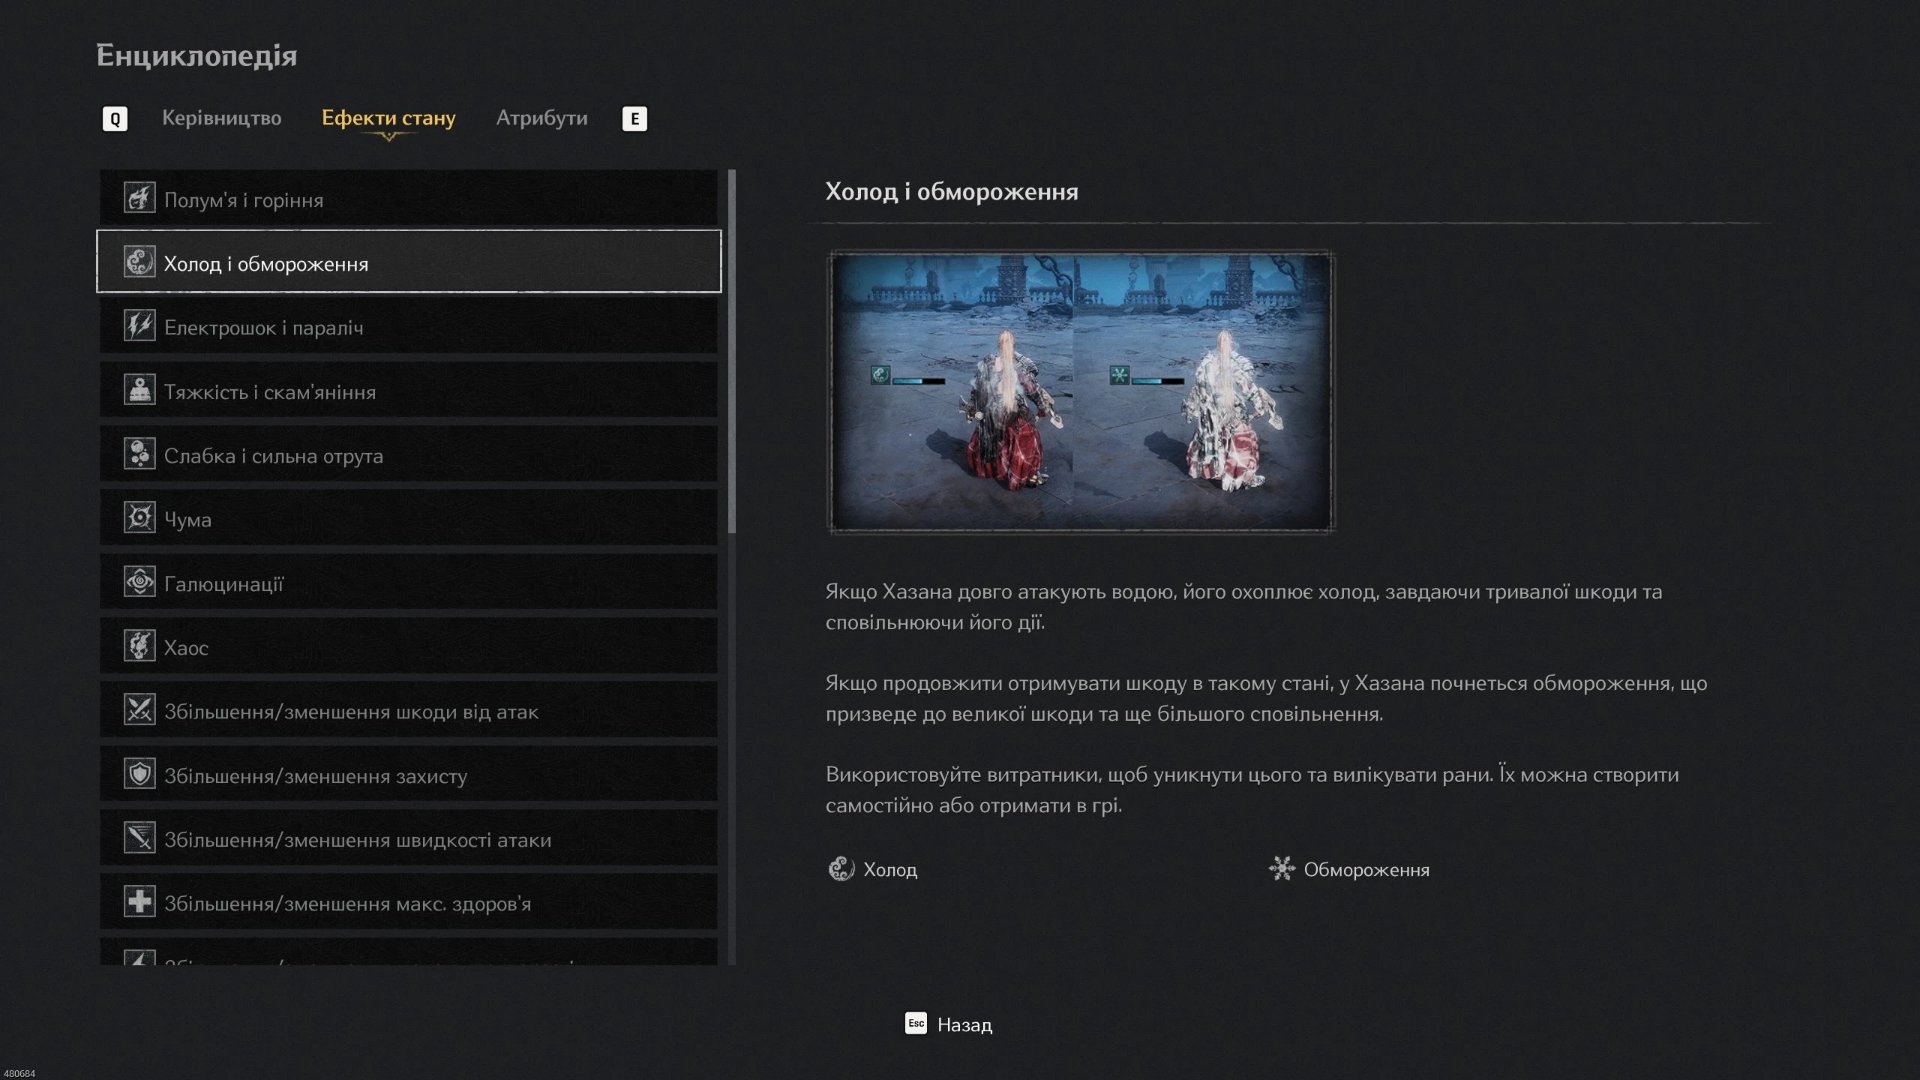The image size is (1920, 1080).
Task: Click the E next-tab key button
Action: pyautogui.click(x=634, y=119)
